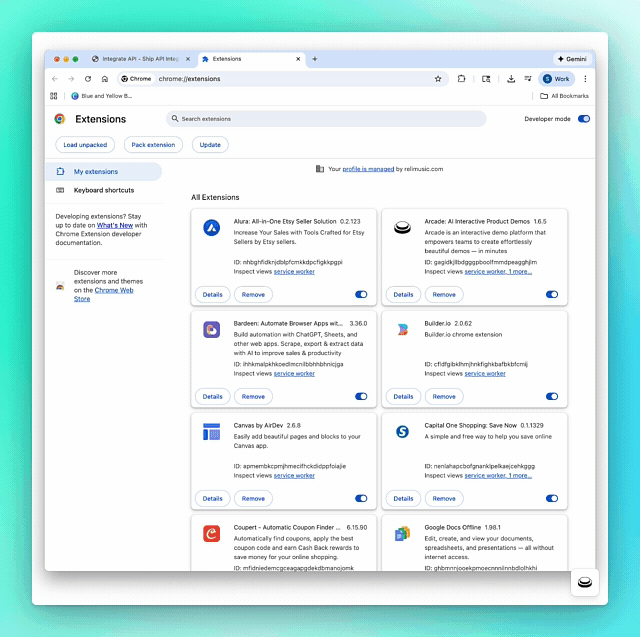This screenshot has height=637, width=640.
Task: Go back using the browser back arrow
Action: [55, 79]
